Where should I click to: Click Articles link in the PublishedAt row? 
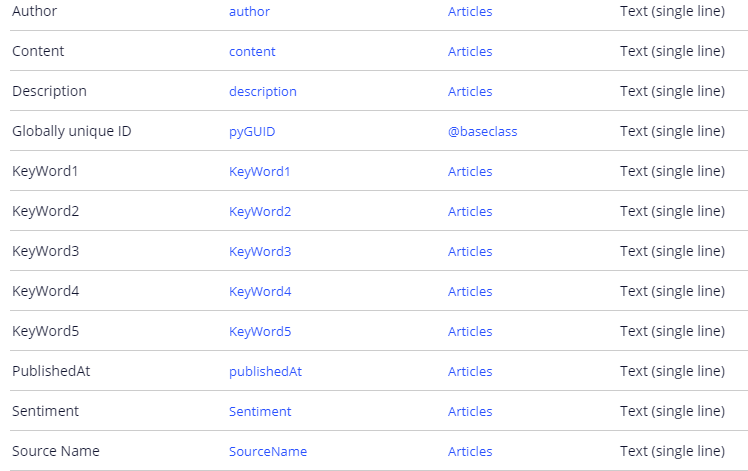tap(470, 371)
